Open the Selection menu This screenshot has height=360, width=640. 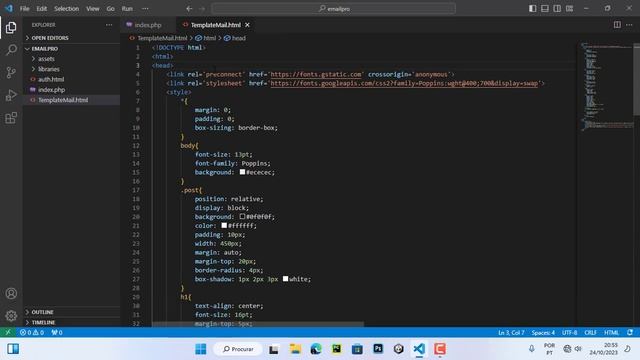tap(67, 9)
